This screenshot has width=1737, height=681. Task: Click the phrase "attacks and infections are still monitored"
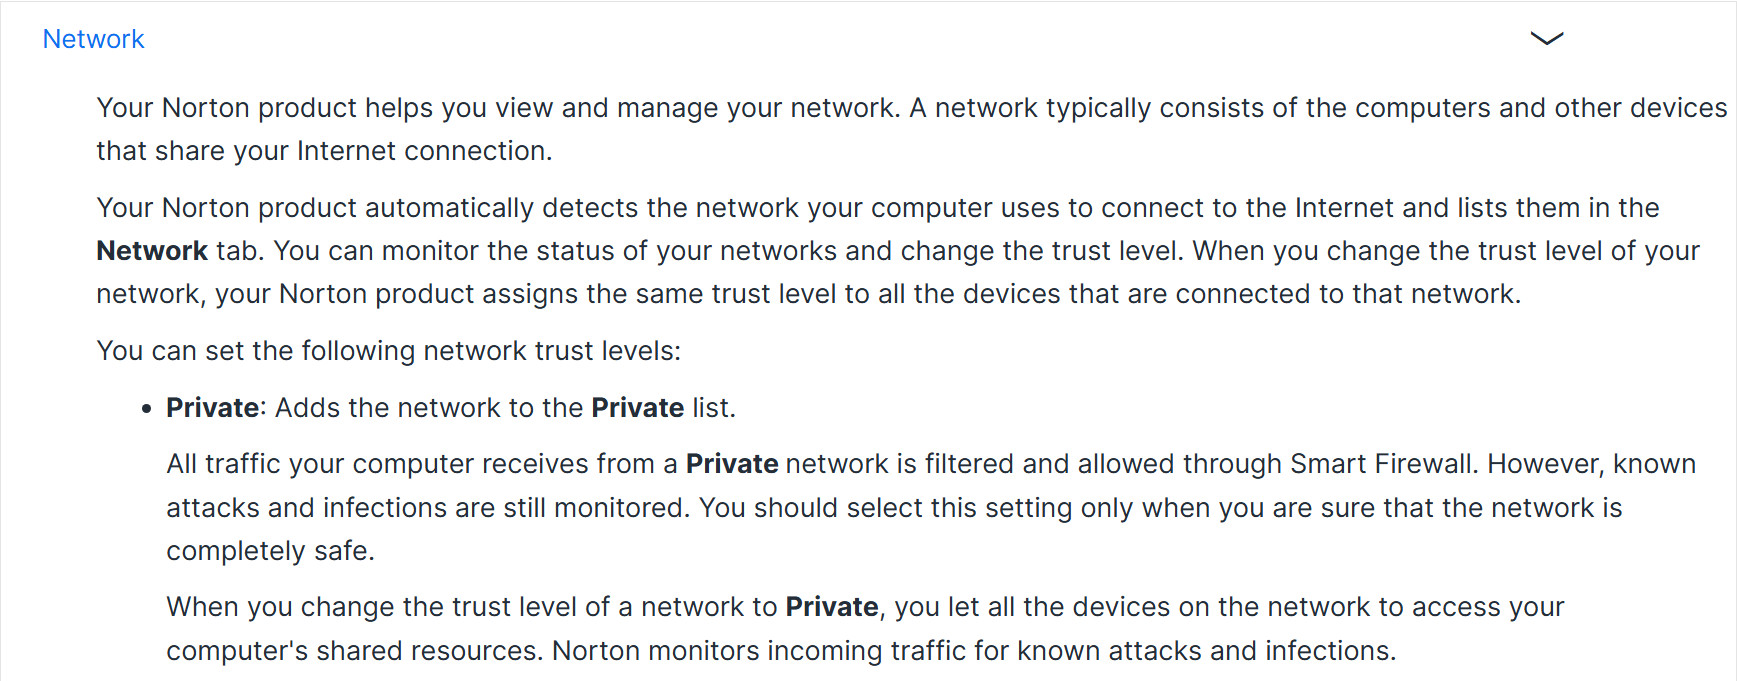427,508
